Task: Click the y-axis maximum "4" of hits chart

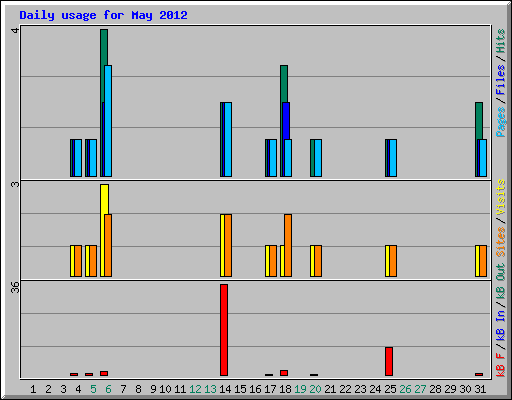Action: (15, 30)
